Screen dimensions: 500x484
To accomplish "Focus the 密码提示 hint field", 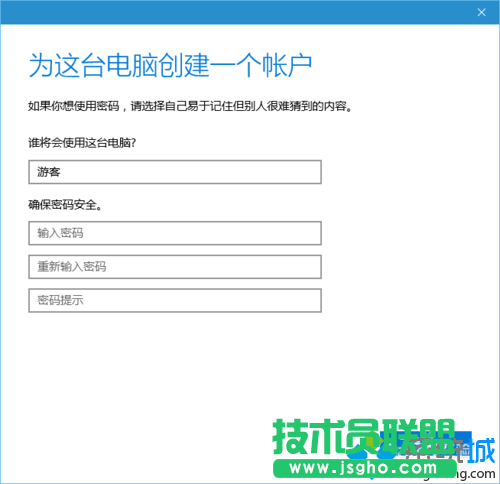I will coord(175,300).
